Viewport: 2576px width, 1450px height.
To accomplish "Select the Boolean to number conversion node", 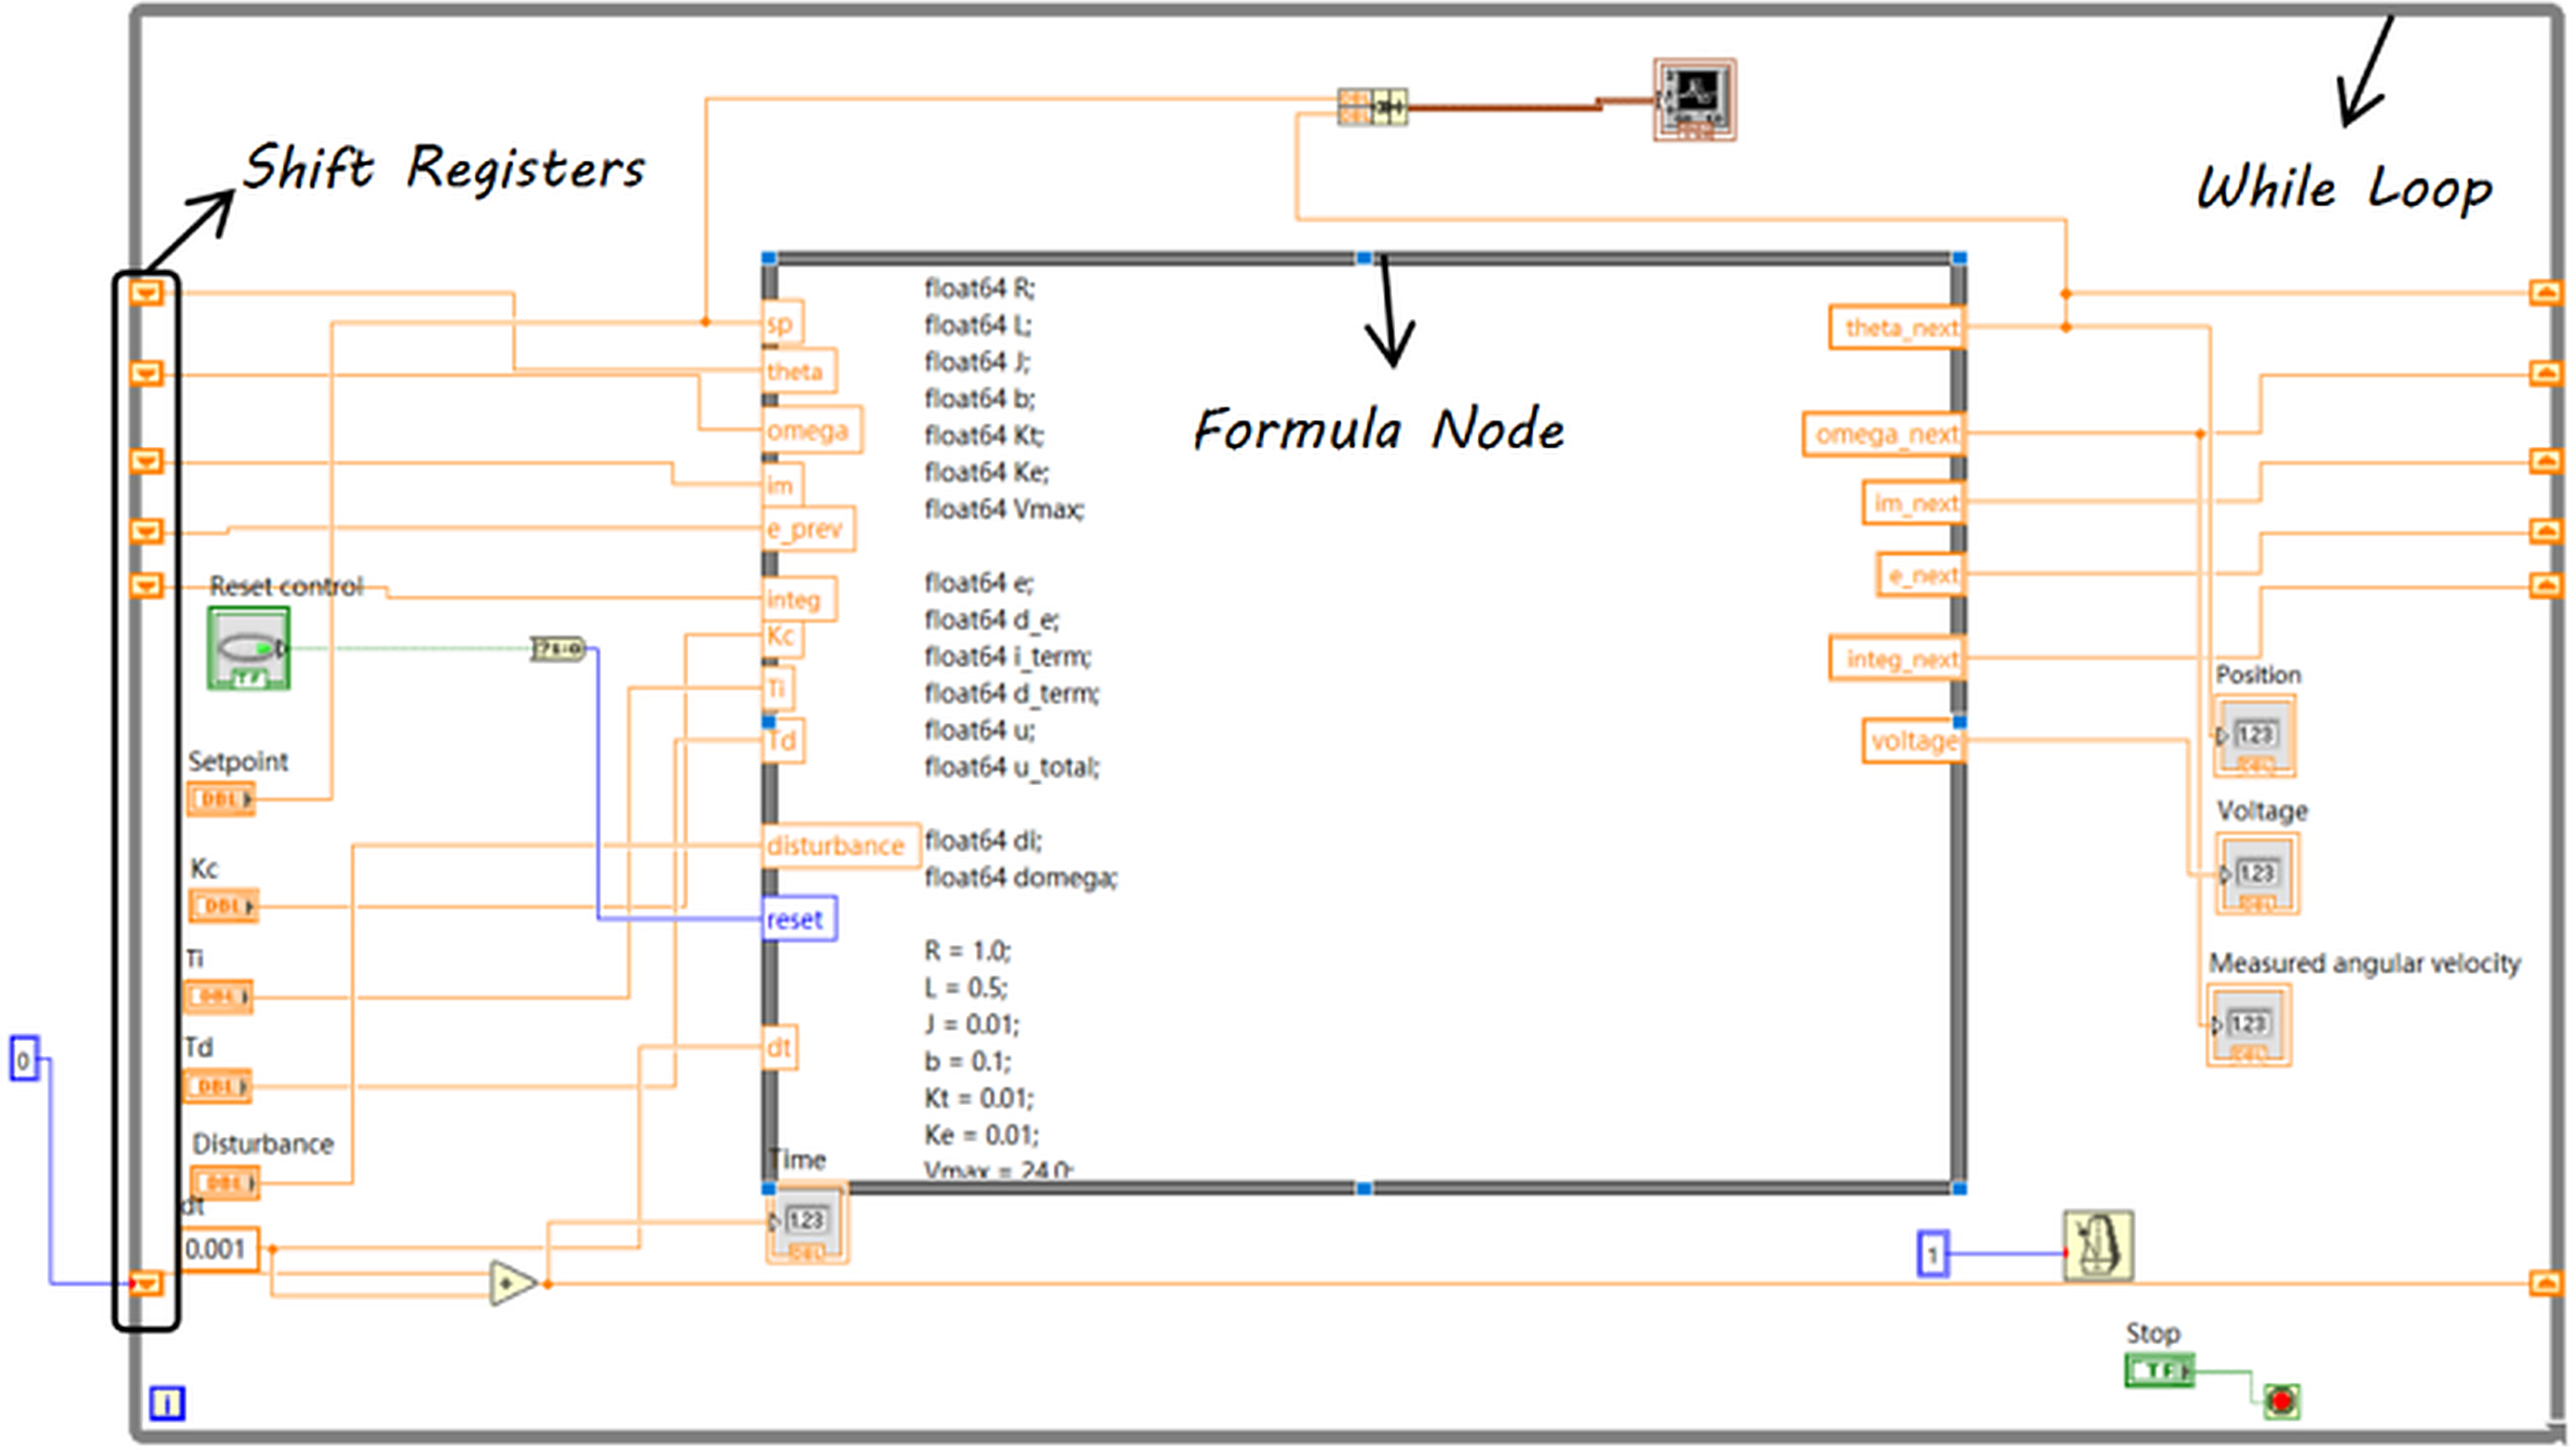I will (557, 649).
